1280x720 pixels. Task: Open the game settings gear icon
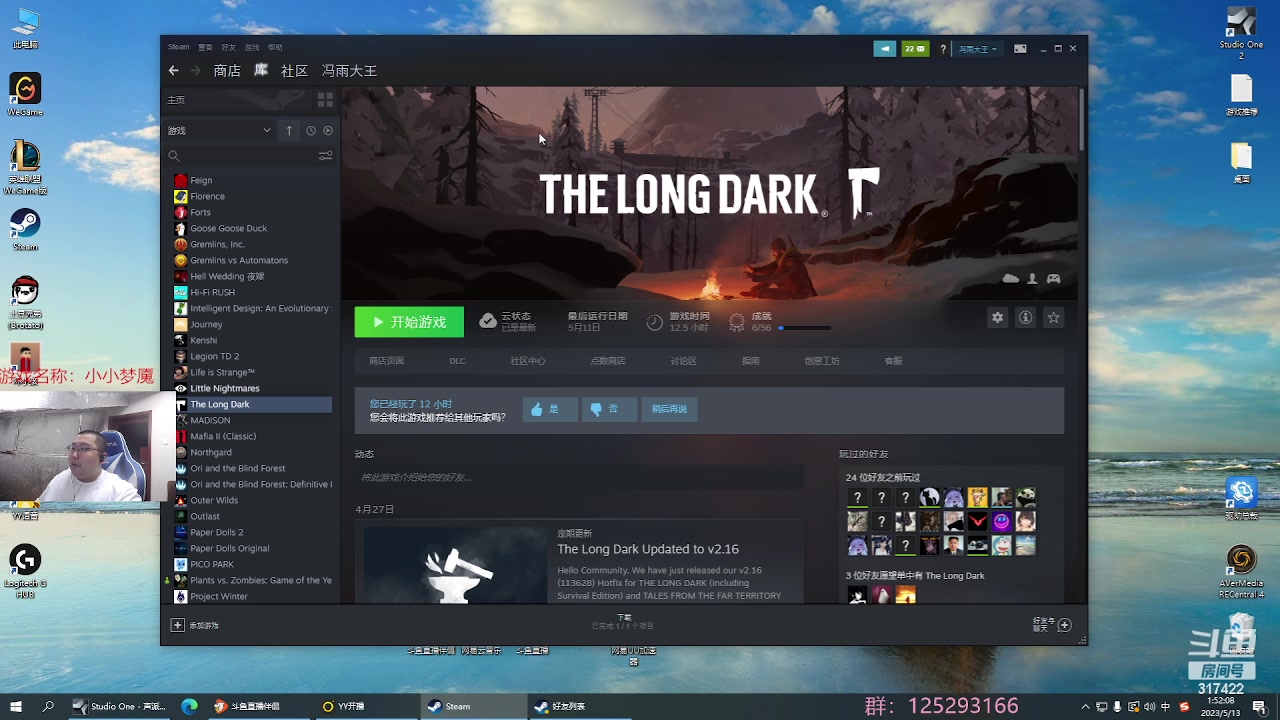coord(997,317)
